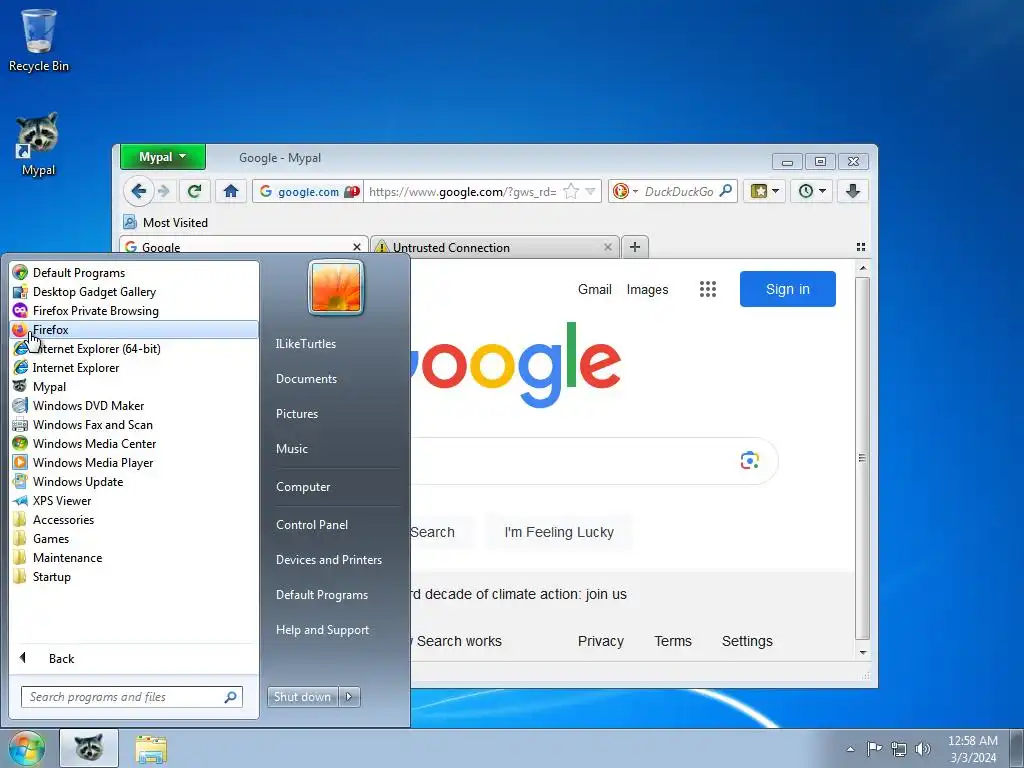Launch Internet Explorer (64-bit)

tap(134, 349)
